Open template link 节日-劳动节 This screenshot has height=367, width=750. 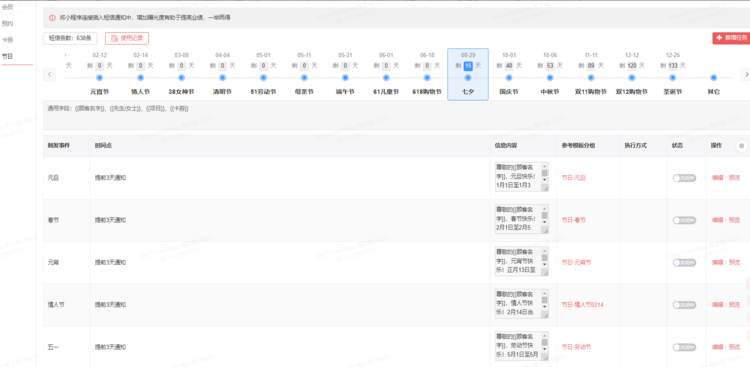tap(576, 347)
